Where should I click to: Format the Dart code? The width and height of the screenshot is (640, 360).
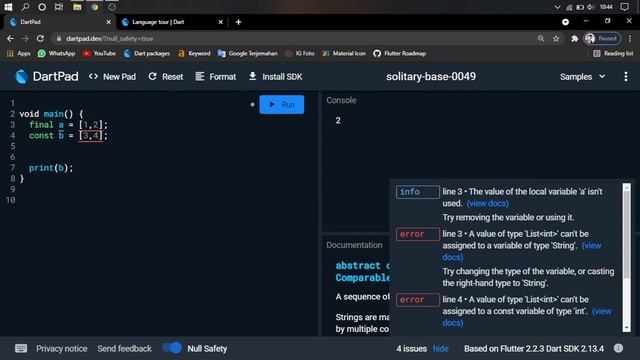(216, 77)
